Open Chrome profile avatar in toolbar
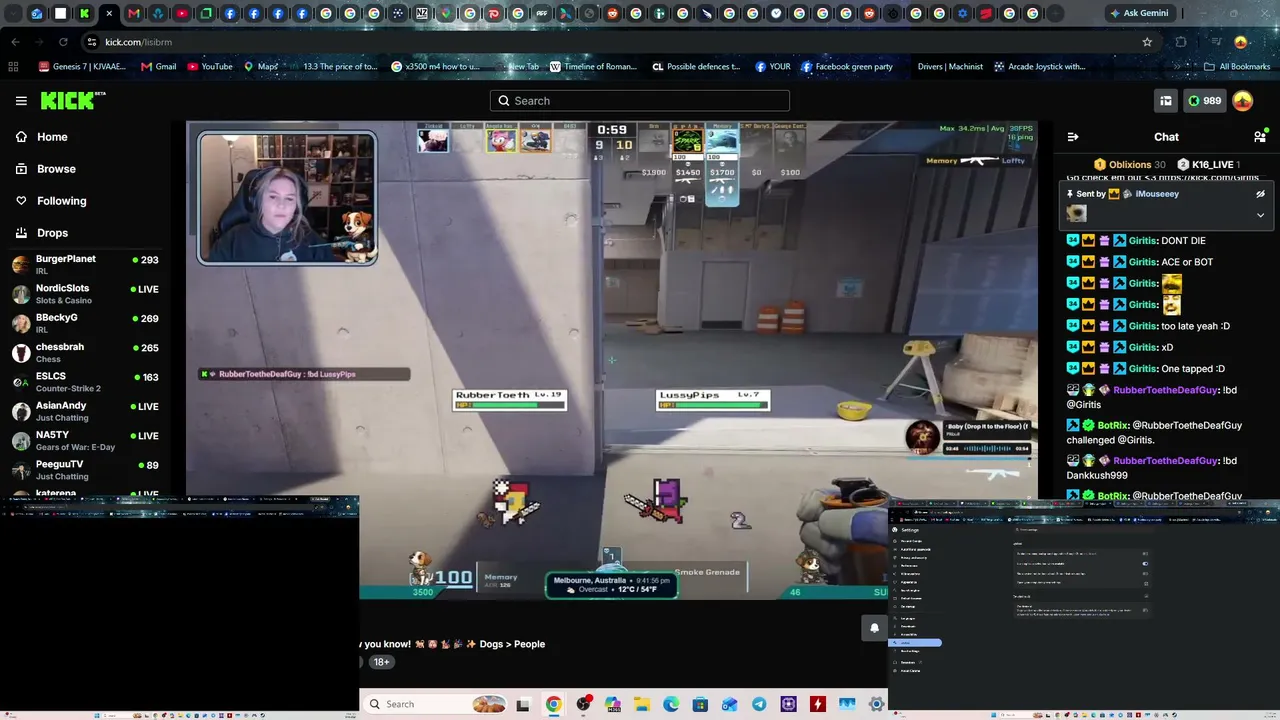Screen dimensions: 1280x720 (1241, 42)
